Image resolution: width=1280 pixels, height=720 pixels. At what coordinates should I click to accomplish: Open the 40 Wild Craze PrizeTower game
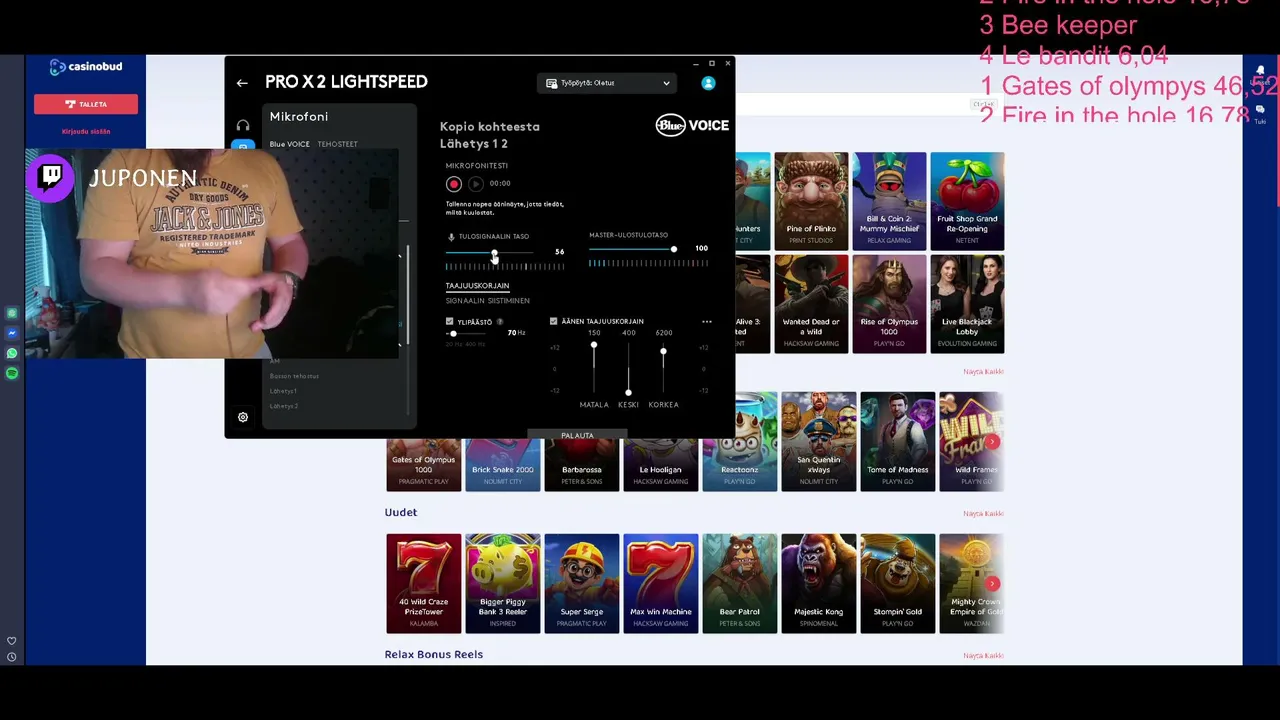424,584
